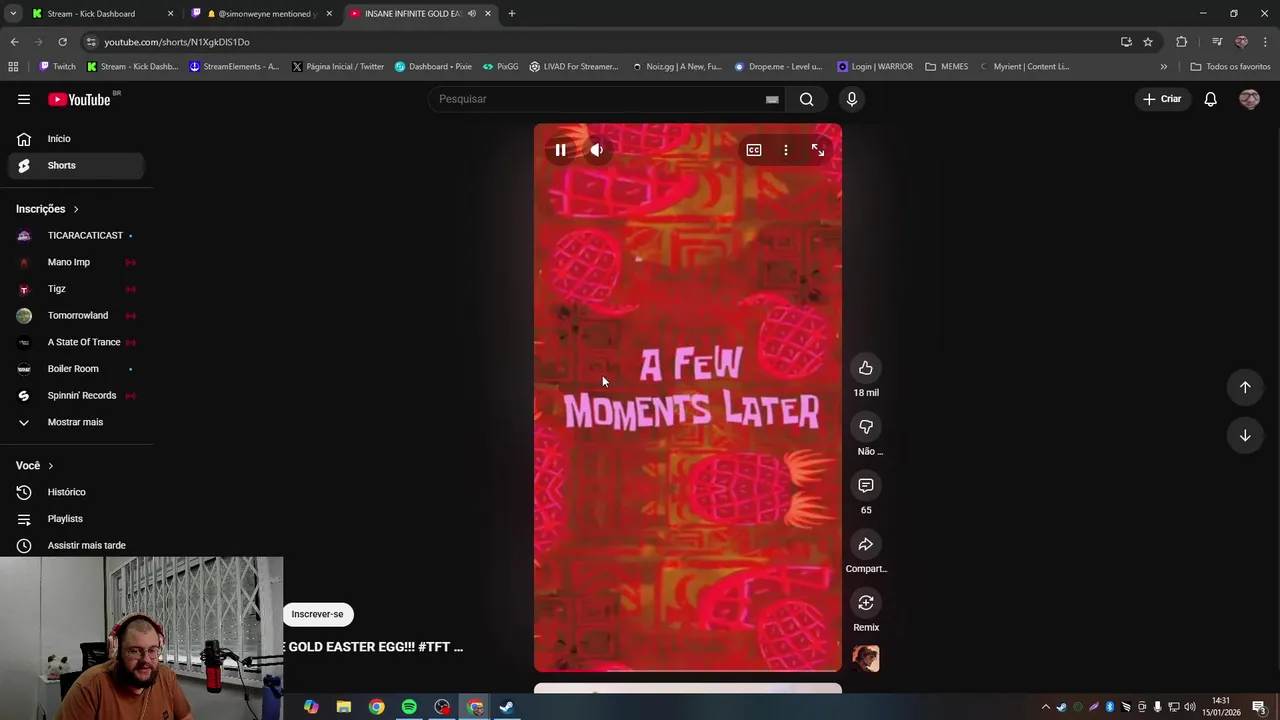Click the magnifying glass search button
The image size is (1280, 720).
click(806, 99)
